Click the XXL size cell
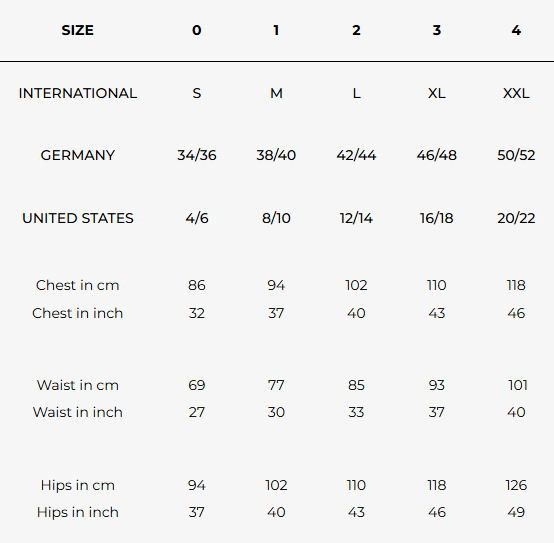The width and height of the screenshot is (554, 543). click(x=516, y=93)
